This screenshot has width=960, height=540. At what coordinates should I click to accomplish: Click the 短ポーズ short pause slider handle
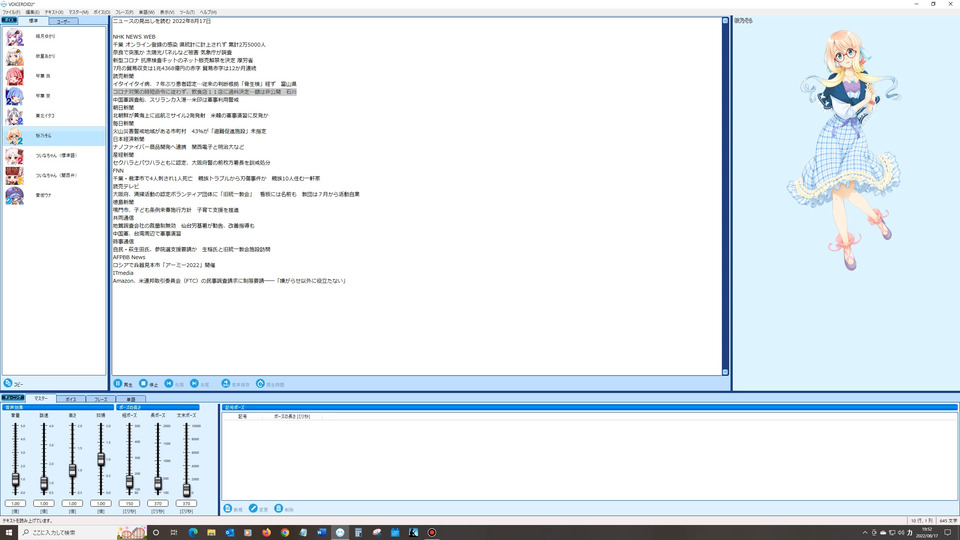pyautogui.click(x=129, y=482)
